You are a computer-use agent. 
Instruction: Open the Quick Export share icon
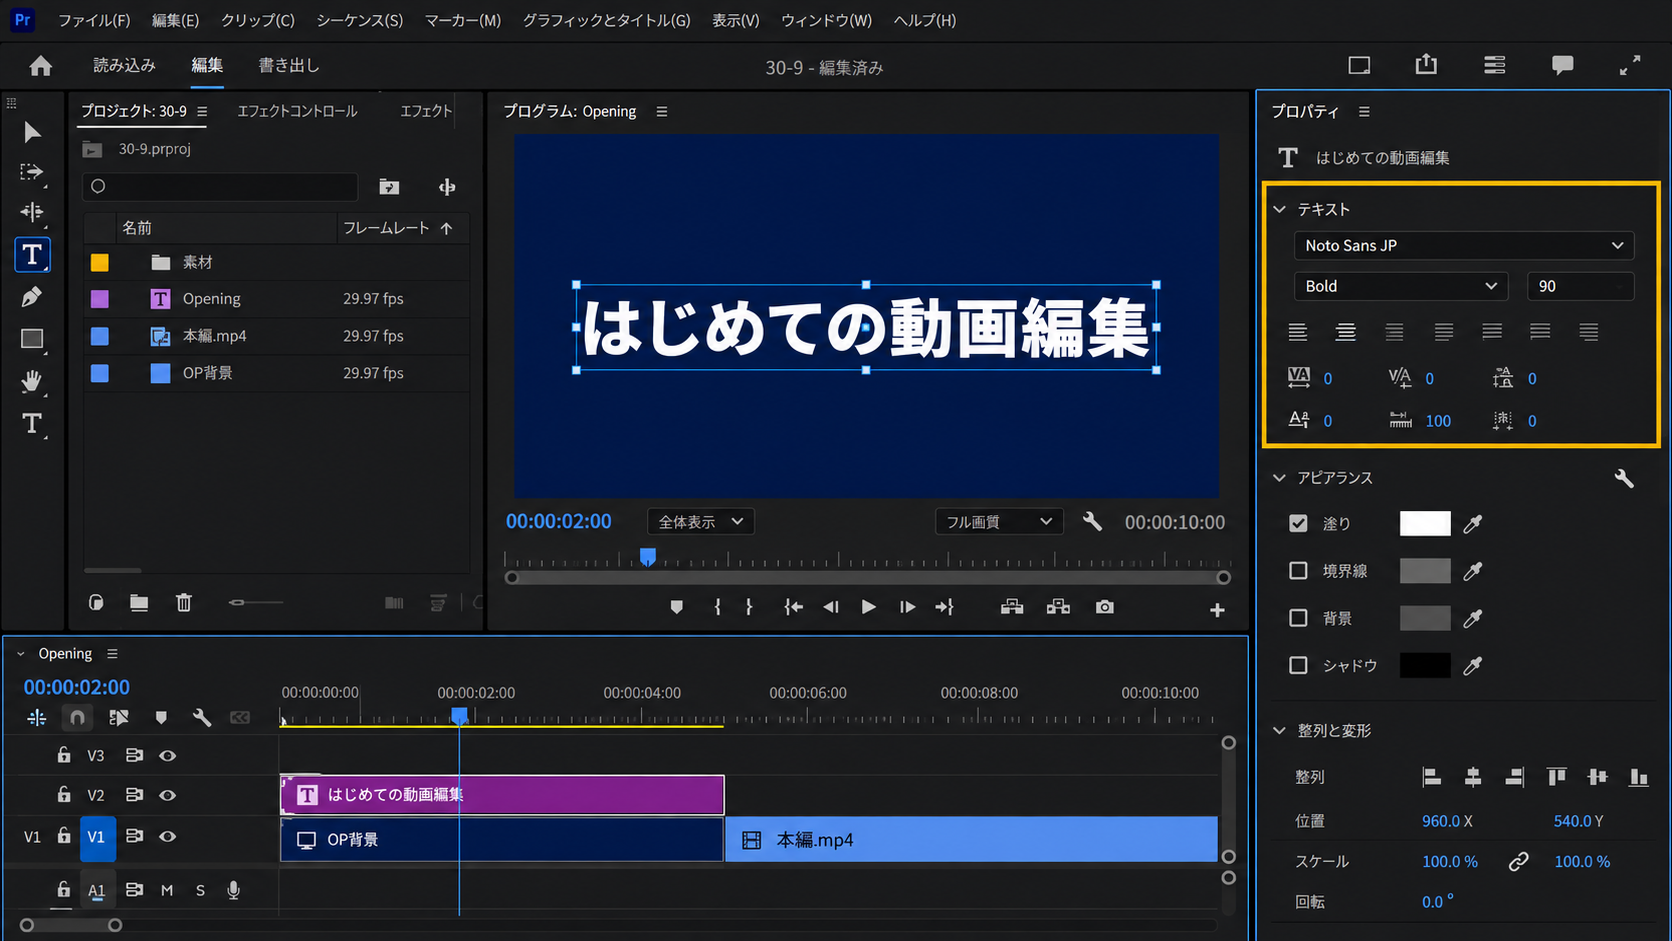[x=1426, y=65]
